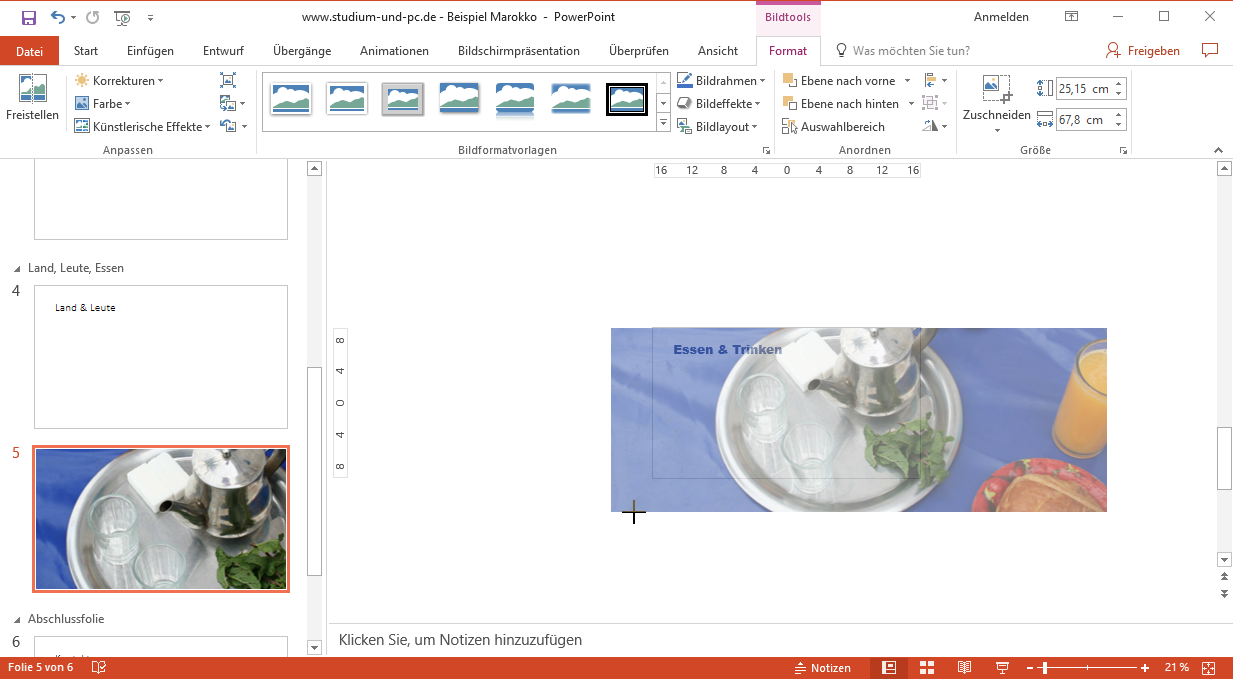The width and height of the screenshot is (1233, 679).
Task: Open the Farbe dropdown
Action: point(102,104)
